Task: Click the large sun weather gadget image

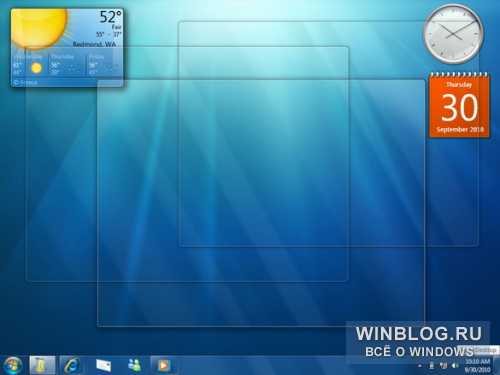Action: coord(39,28)
